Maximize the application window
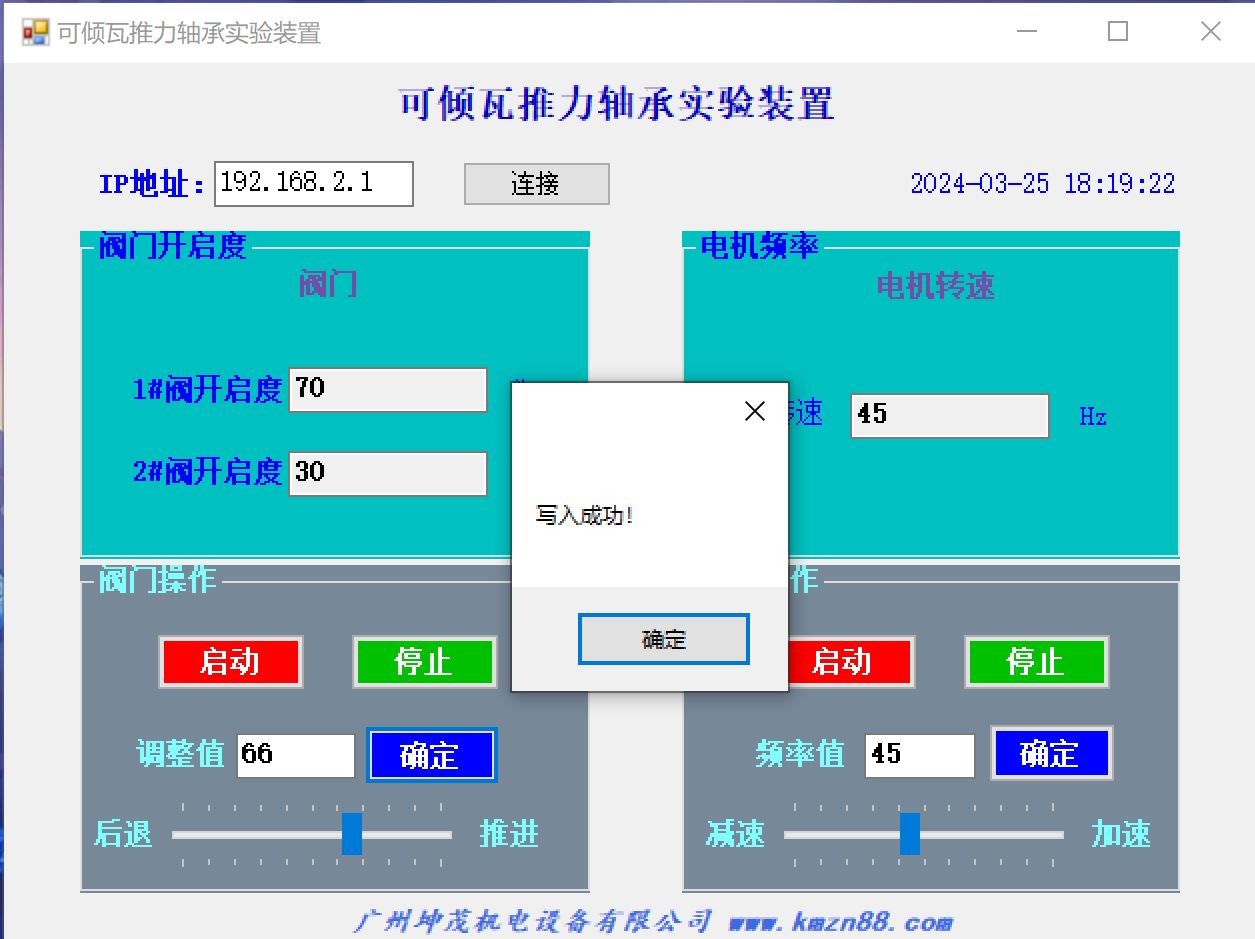Image resolution: width=1255 pixels, height=939 pixels. point(1118,32)
